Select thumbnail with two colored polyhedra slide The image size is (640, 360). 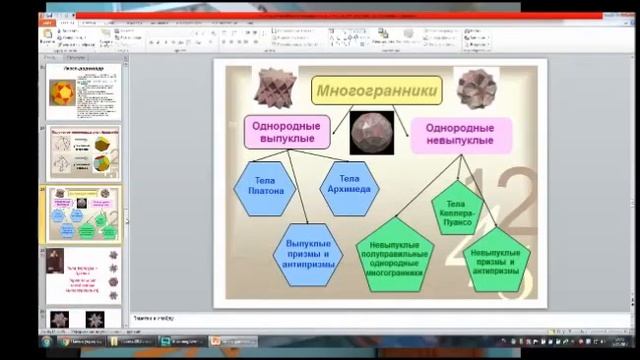point(84,153)
